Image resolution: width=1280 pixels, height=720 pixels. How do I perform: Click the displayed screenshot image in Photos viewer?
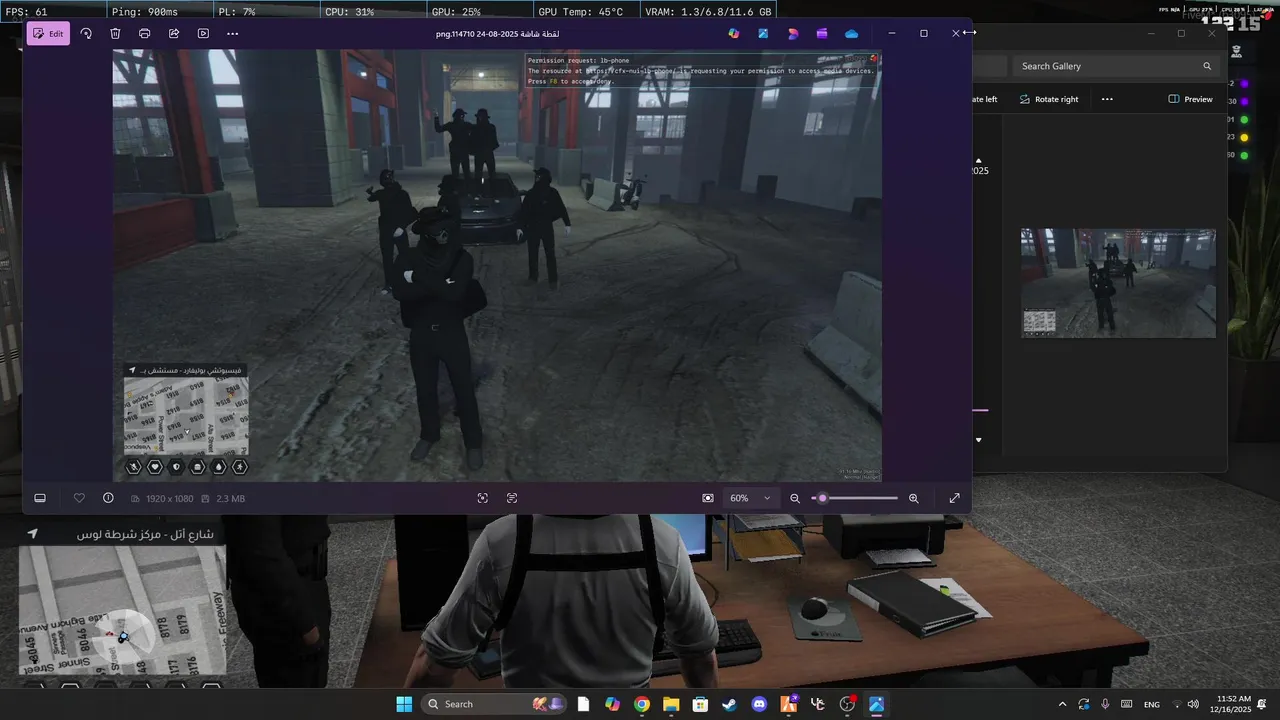point(497,266)
